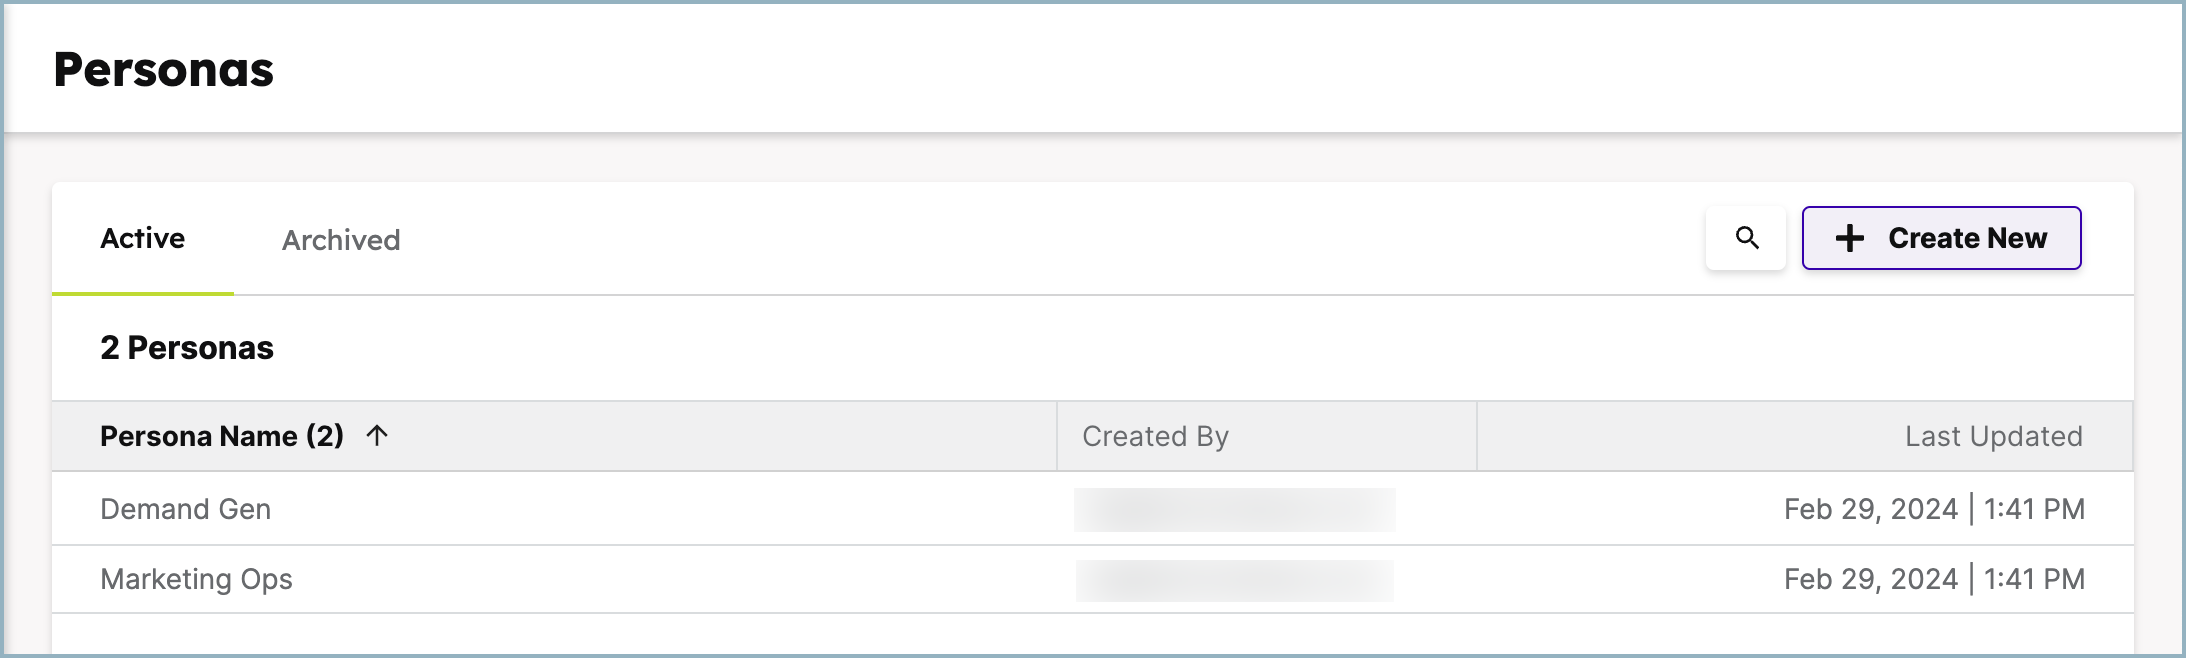Select the blurred creator for Demand Gen

pos(1235,510)
